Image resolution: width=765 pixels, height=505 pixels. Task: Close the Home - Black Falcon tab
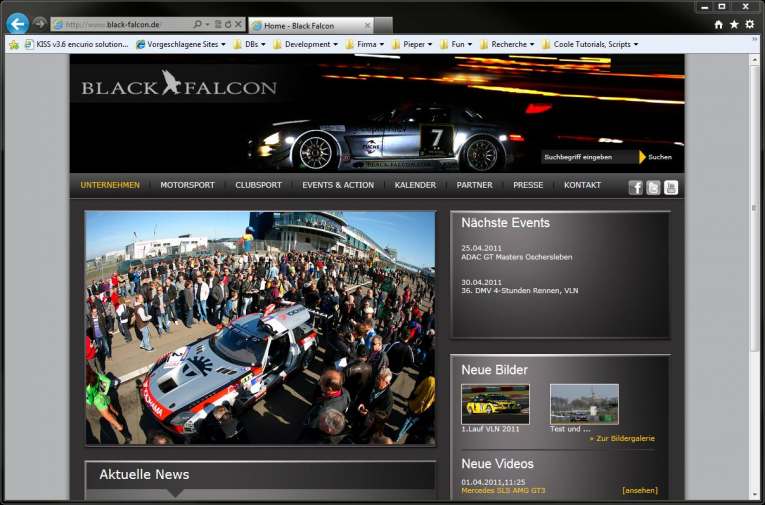367,25
